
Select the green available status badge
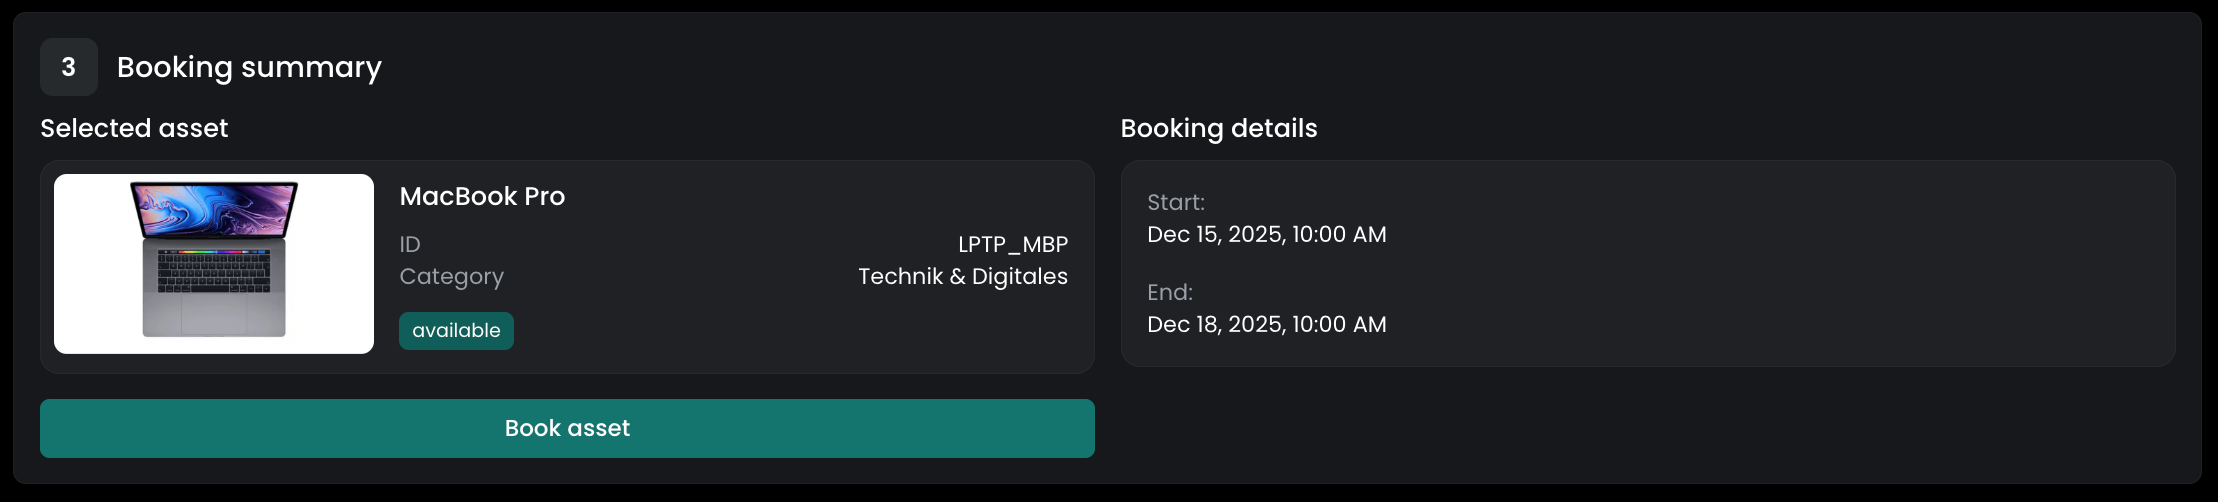456,331
